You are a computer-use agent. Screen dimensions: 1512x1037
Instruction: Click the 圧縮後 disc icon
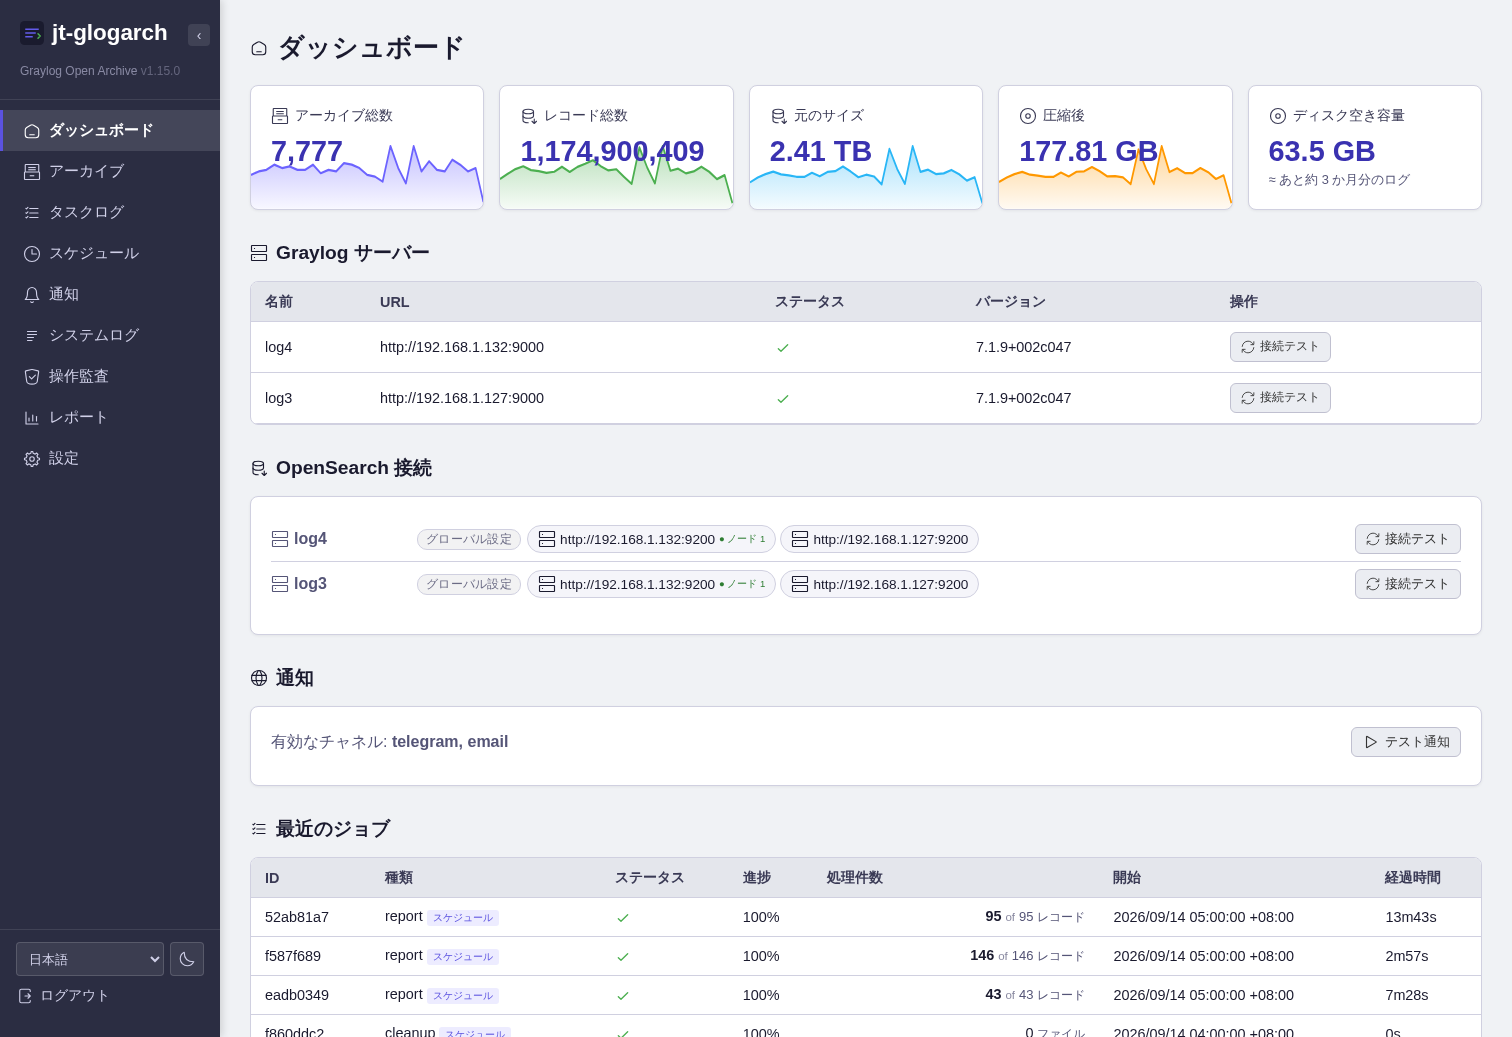[1028, 116]
